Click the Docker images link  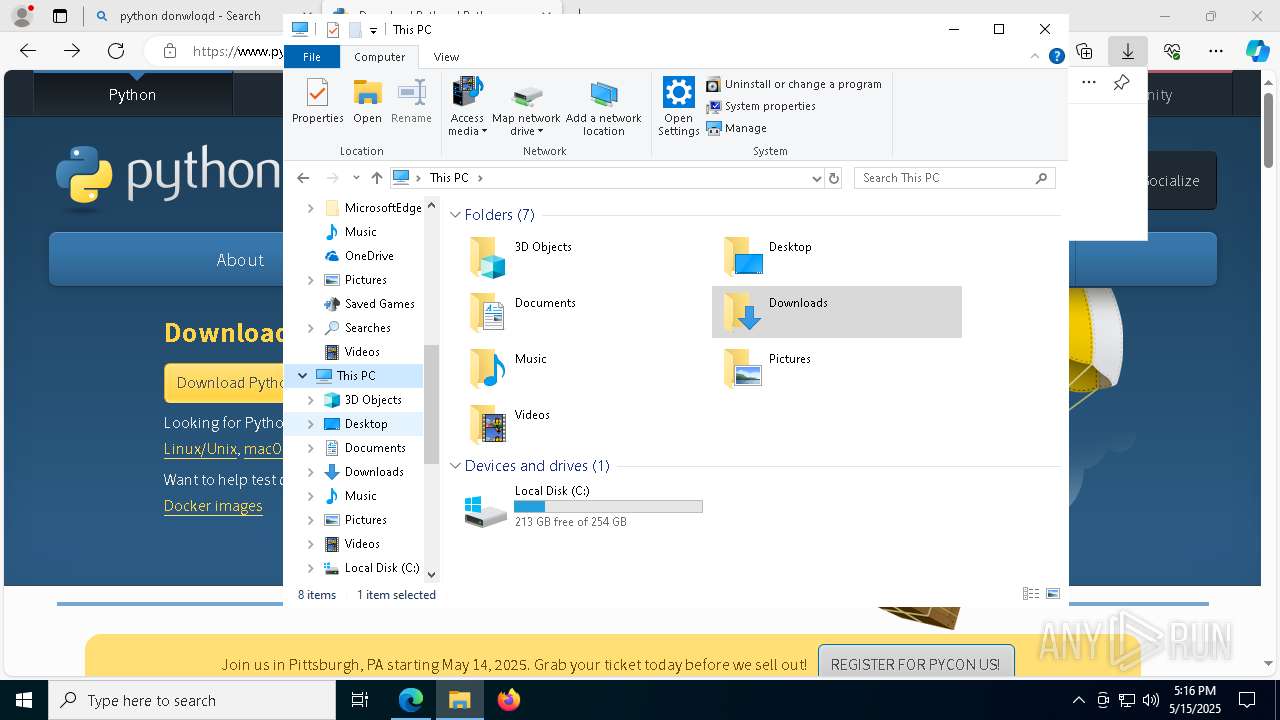[x=213, y=506]
